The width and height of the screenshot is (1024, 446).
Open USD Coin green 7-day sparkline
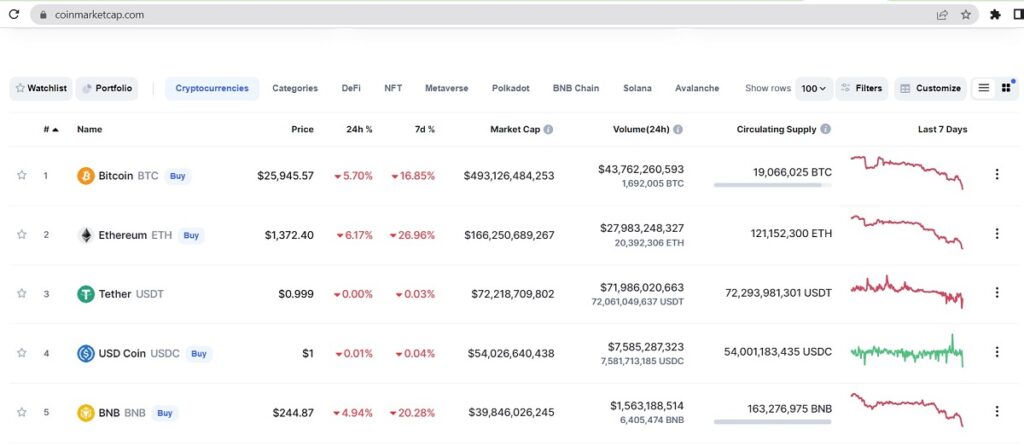coord(906,352)
